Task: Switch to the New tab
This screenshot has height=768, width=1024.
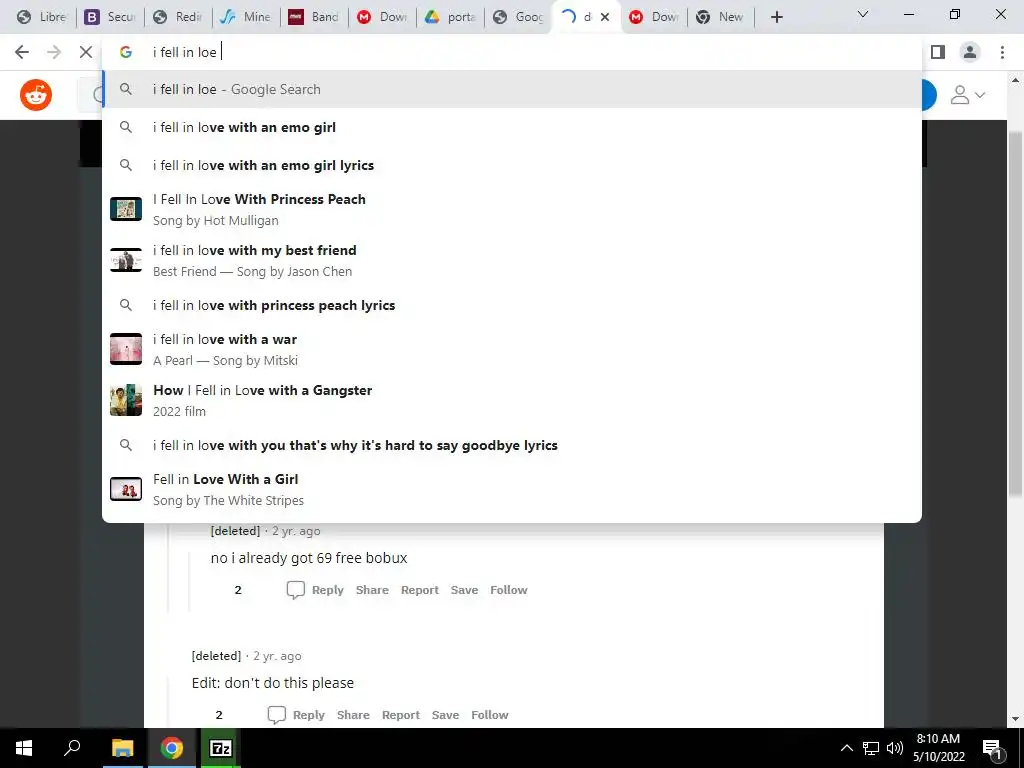Action: pyautogui.click(x=720, y=17)
